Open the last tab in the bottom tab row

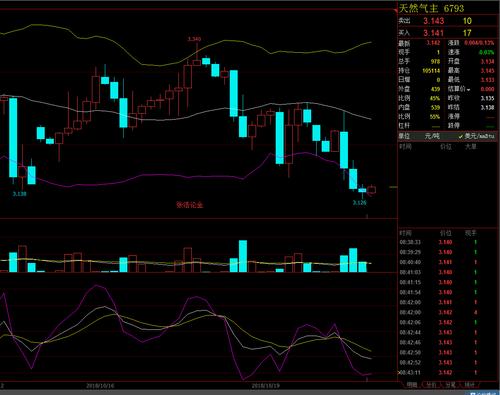coord(469,385)
